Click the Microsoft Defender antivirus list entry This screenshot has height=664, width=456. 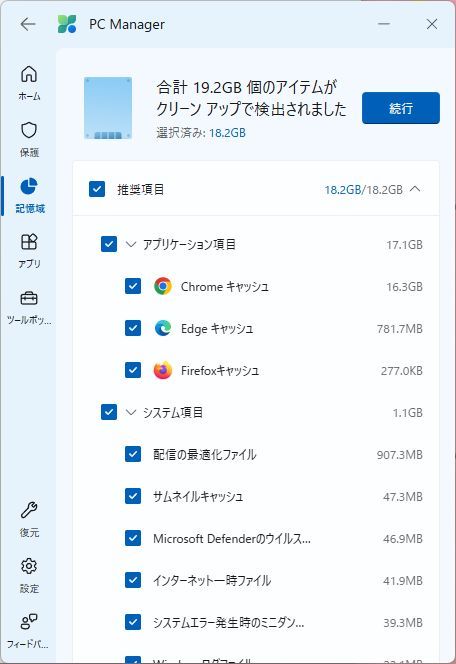[274, 539]
